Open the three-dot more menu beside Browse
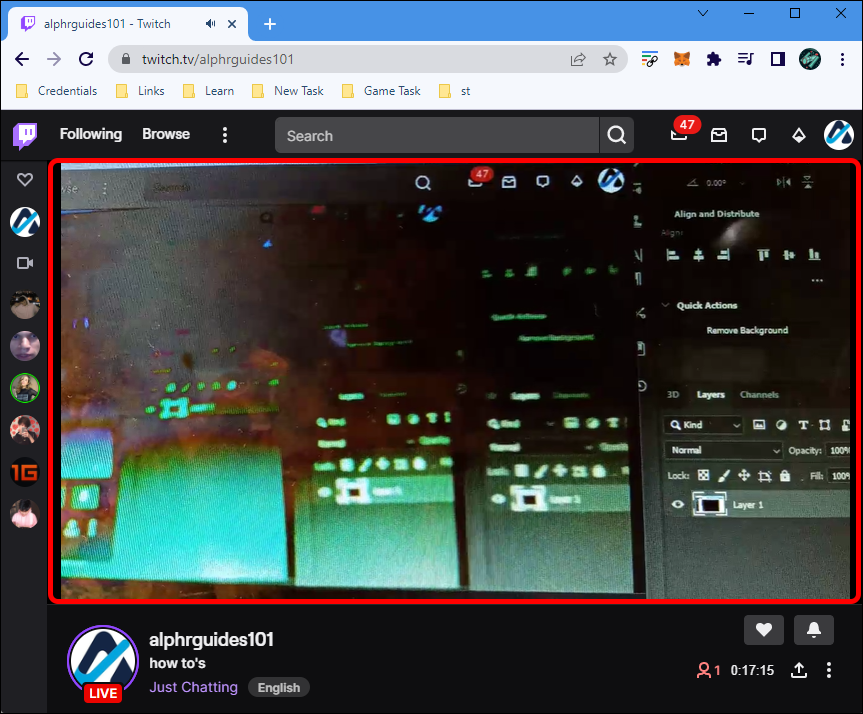Image resolution: width=863 pixels, height=714 pixels. (225, 135)
